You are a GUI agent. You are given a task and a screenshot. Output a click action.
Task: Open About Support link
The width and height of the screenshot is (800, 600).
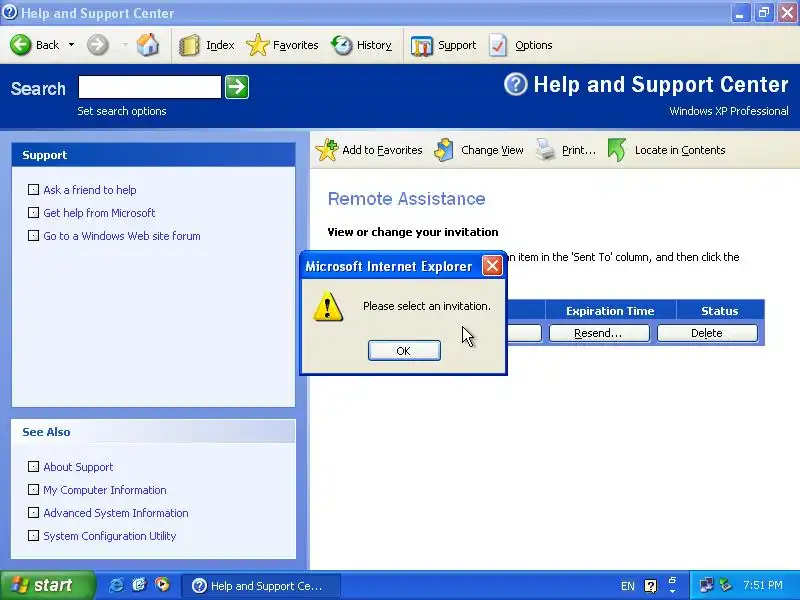click(x=78, y=467)
